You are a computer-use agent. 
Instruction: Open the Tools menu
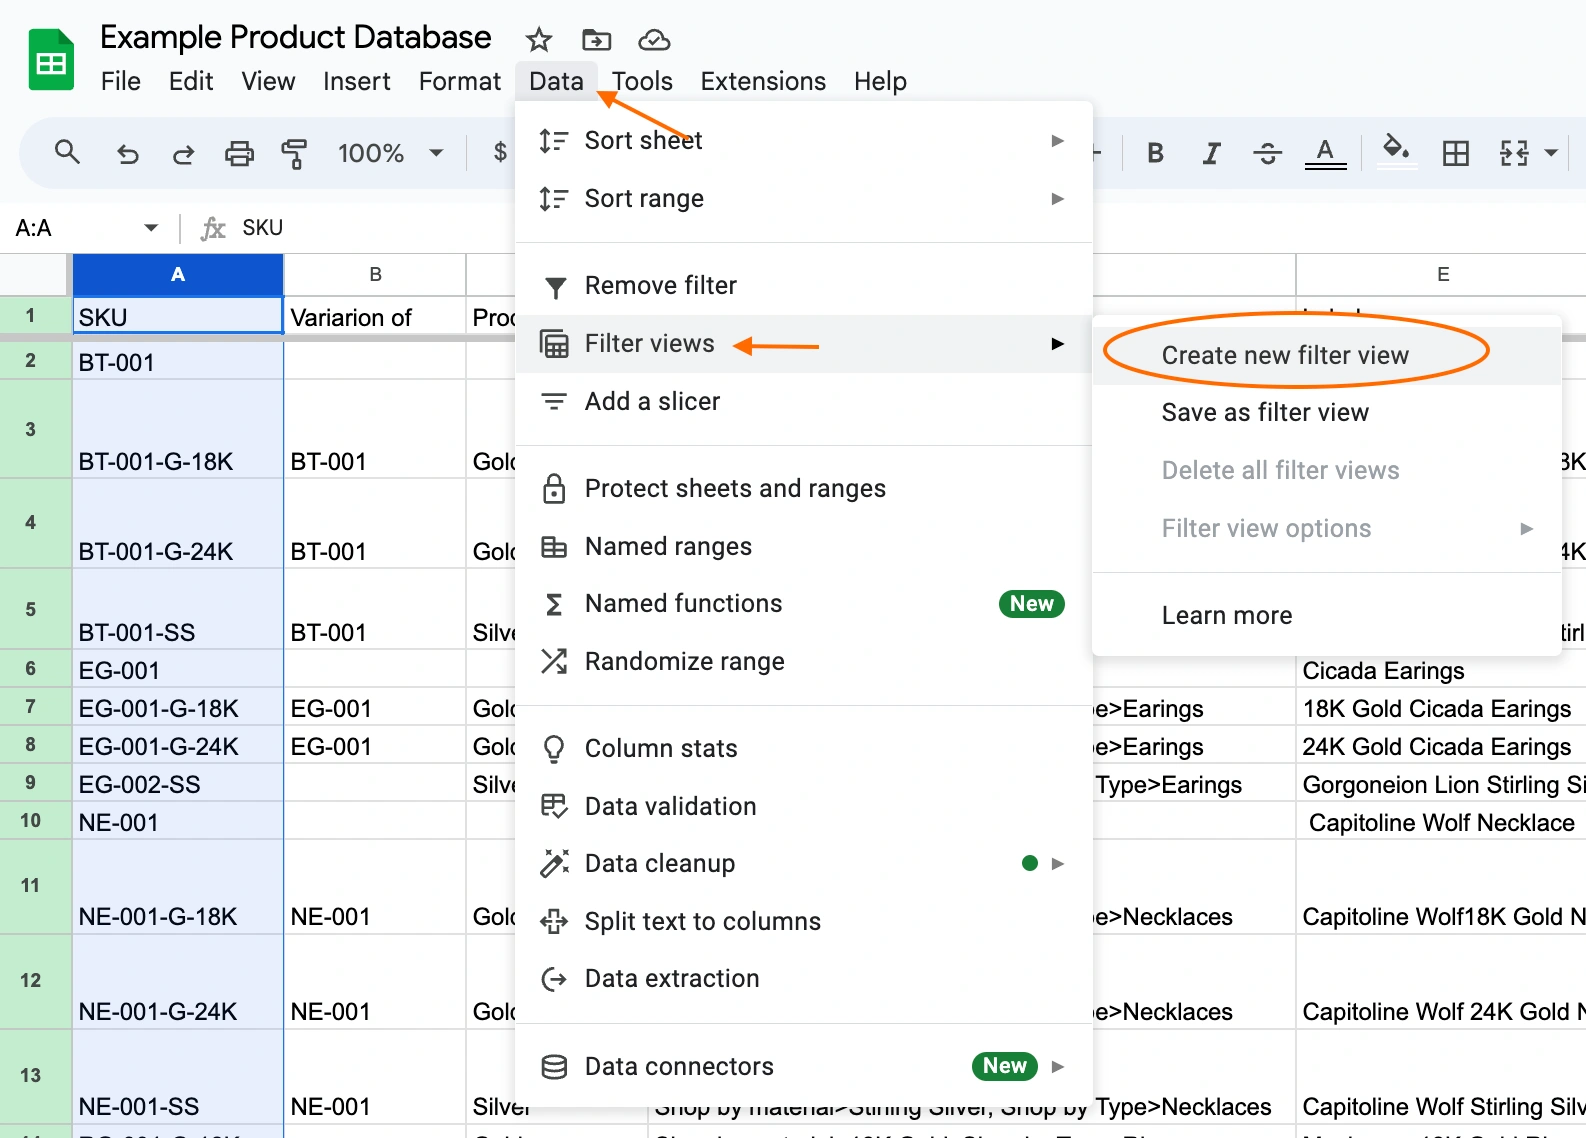[642, 81]
